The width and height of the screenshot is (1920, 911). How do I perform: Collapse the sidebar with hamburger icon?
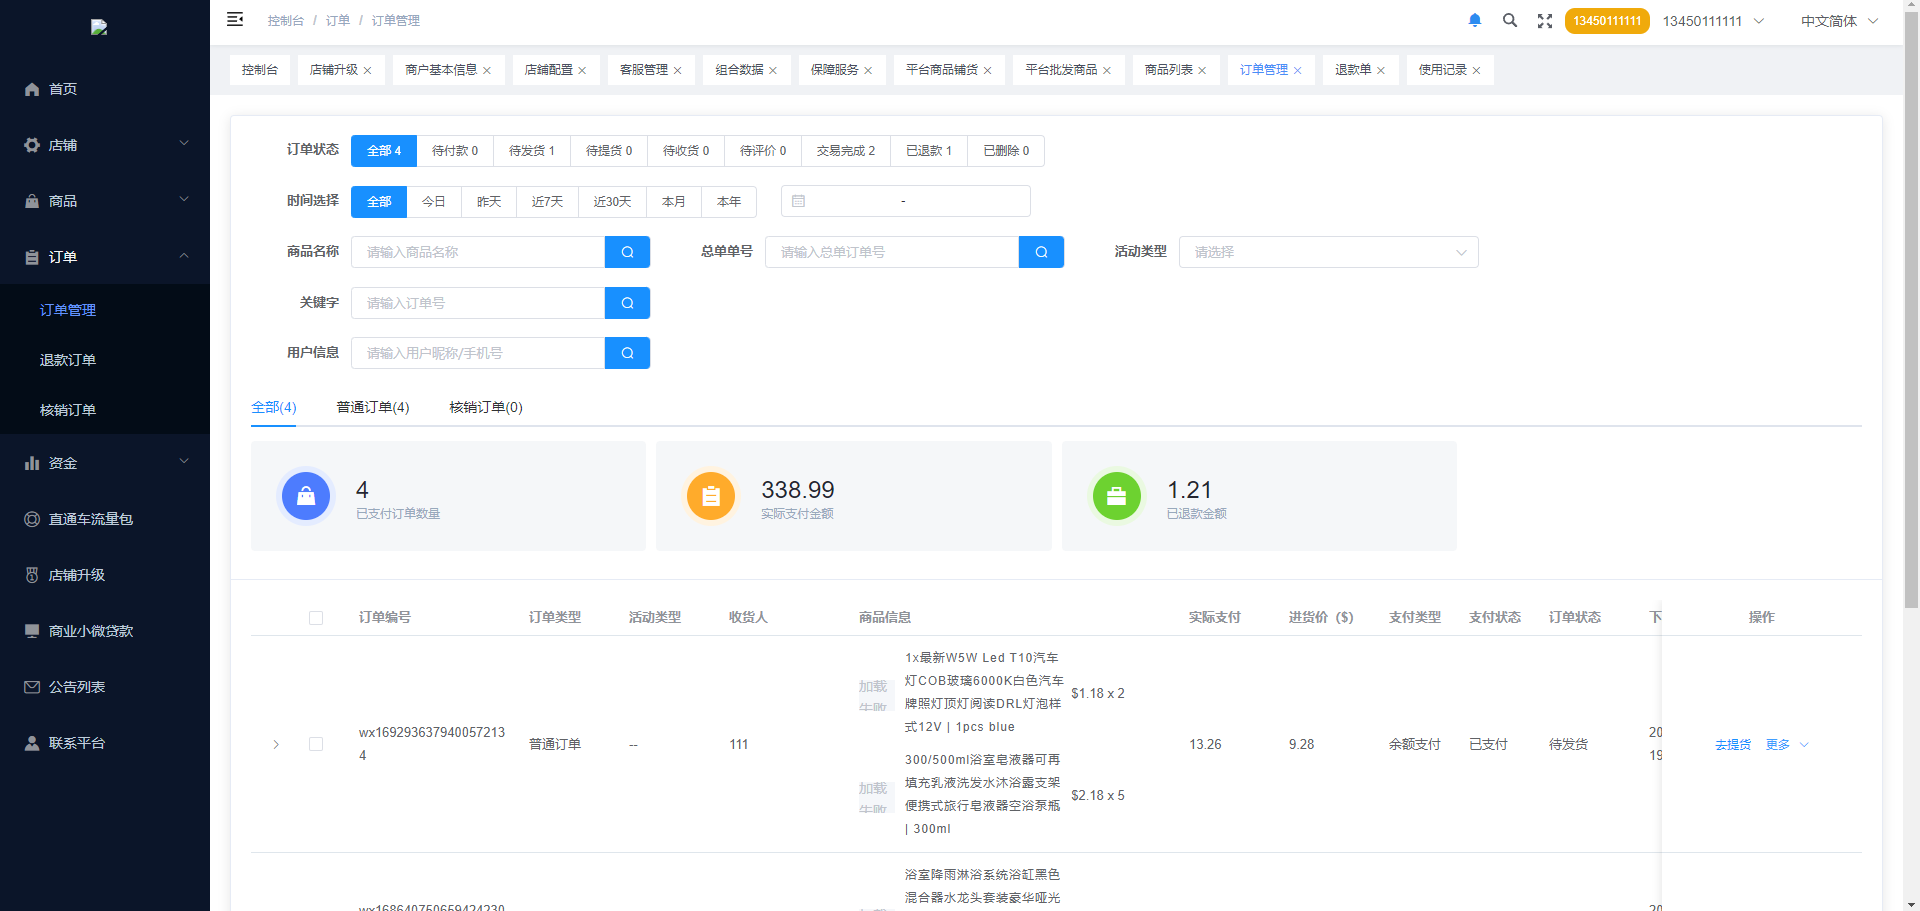click(x=235, y=19)
